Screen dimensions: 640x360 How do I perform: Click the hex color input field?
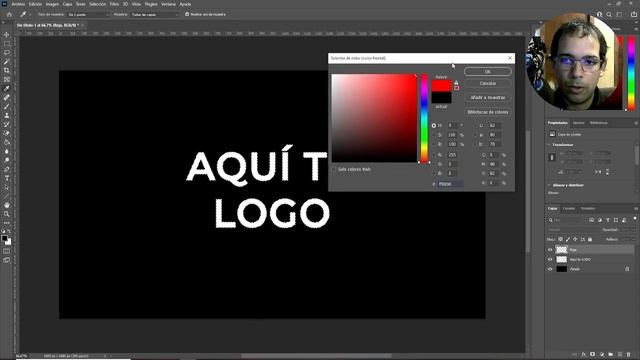tap(451, 184)
